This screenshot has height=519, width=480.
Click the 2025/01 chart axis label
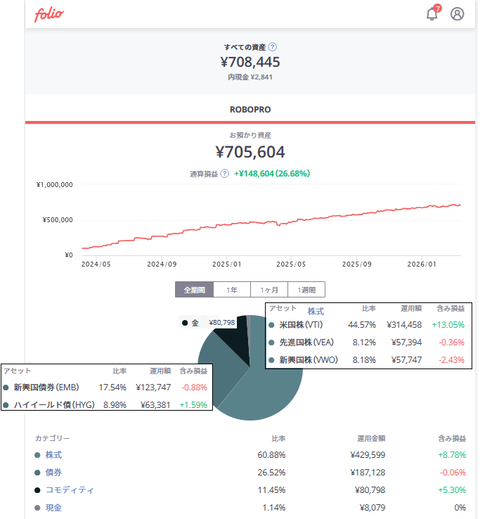coord(227,264)
